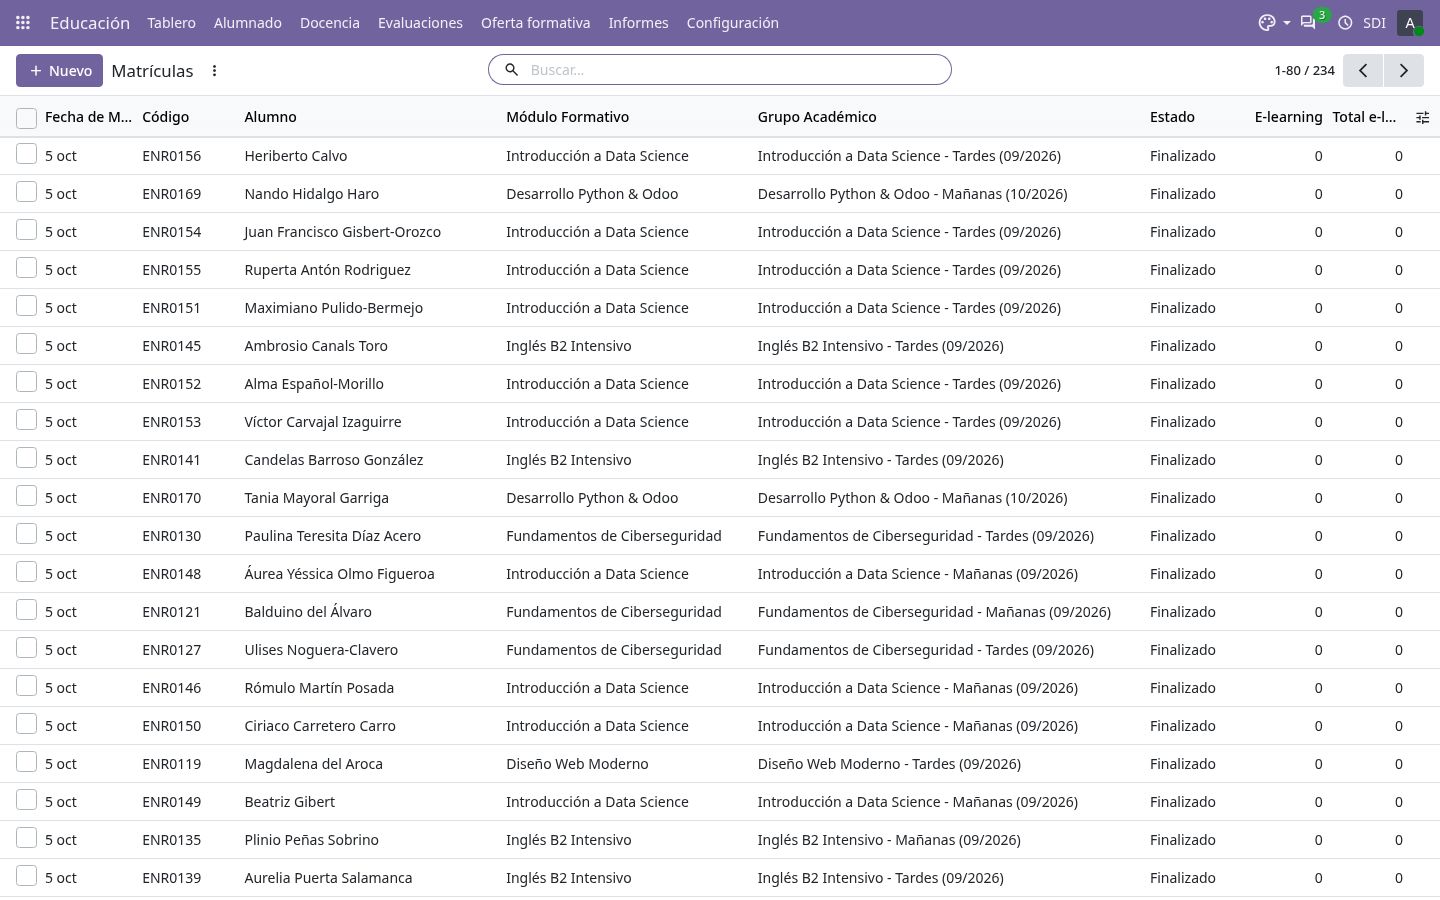This screenshot has height=900, width=1440.
Task: Click the search magnifier icon
Action: click(x=511, y=70)
